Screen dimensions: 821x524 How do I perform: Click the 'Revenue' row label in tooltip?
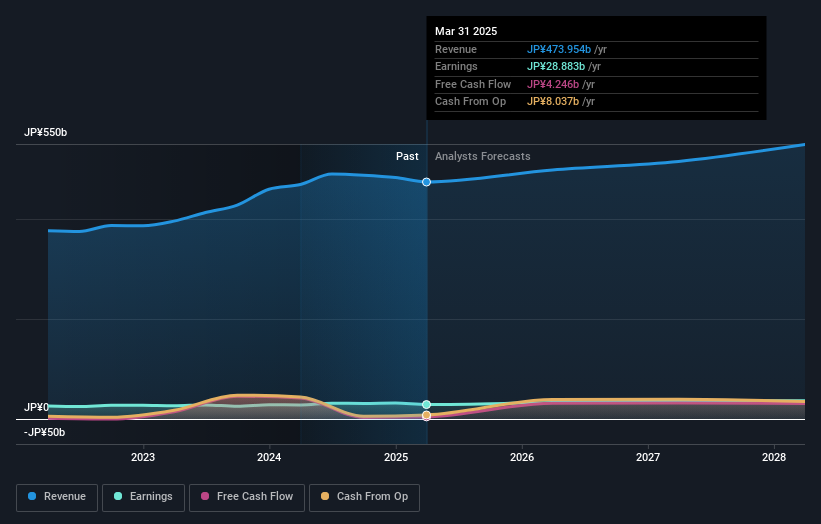click(456, 49)
